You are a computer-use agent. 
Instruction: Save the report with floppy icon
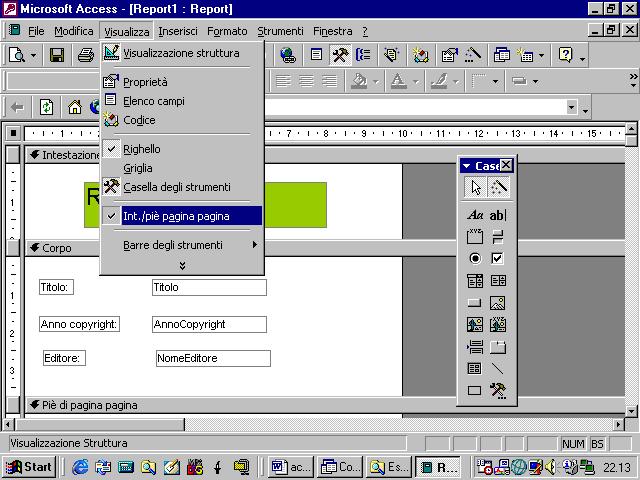click(x=57, y=55)
